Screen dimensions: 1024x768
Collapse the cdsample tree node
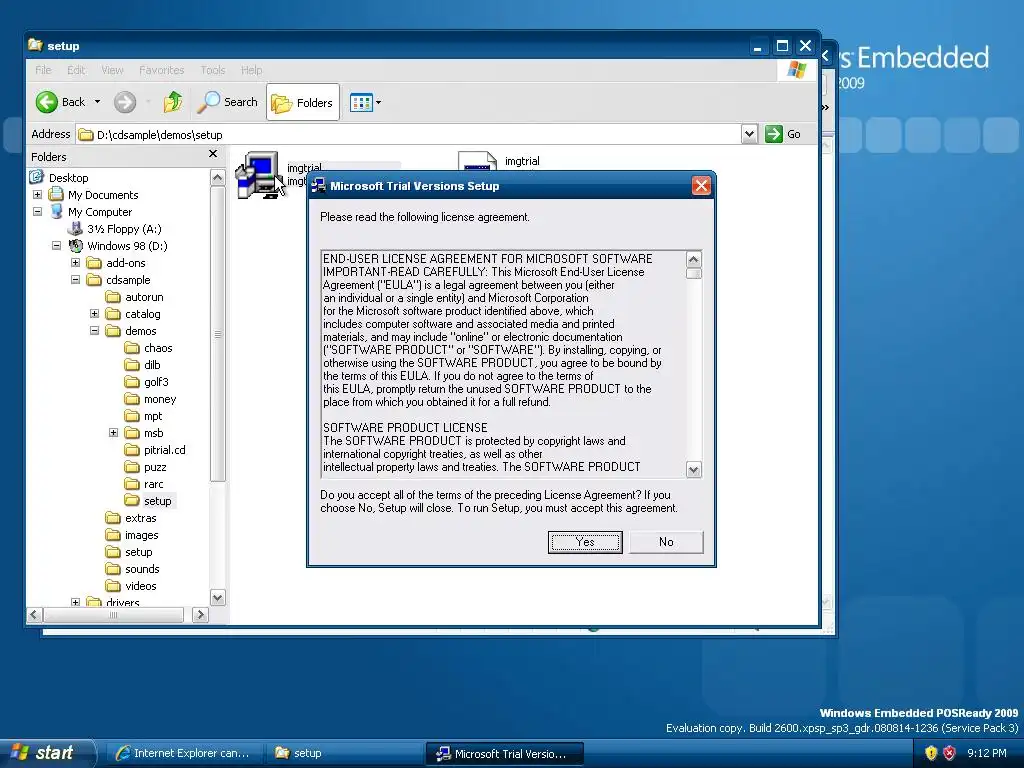pyautogui.click(x=75, y=280)
